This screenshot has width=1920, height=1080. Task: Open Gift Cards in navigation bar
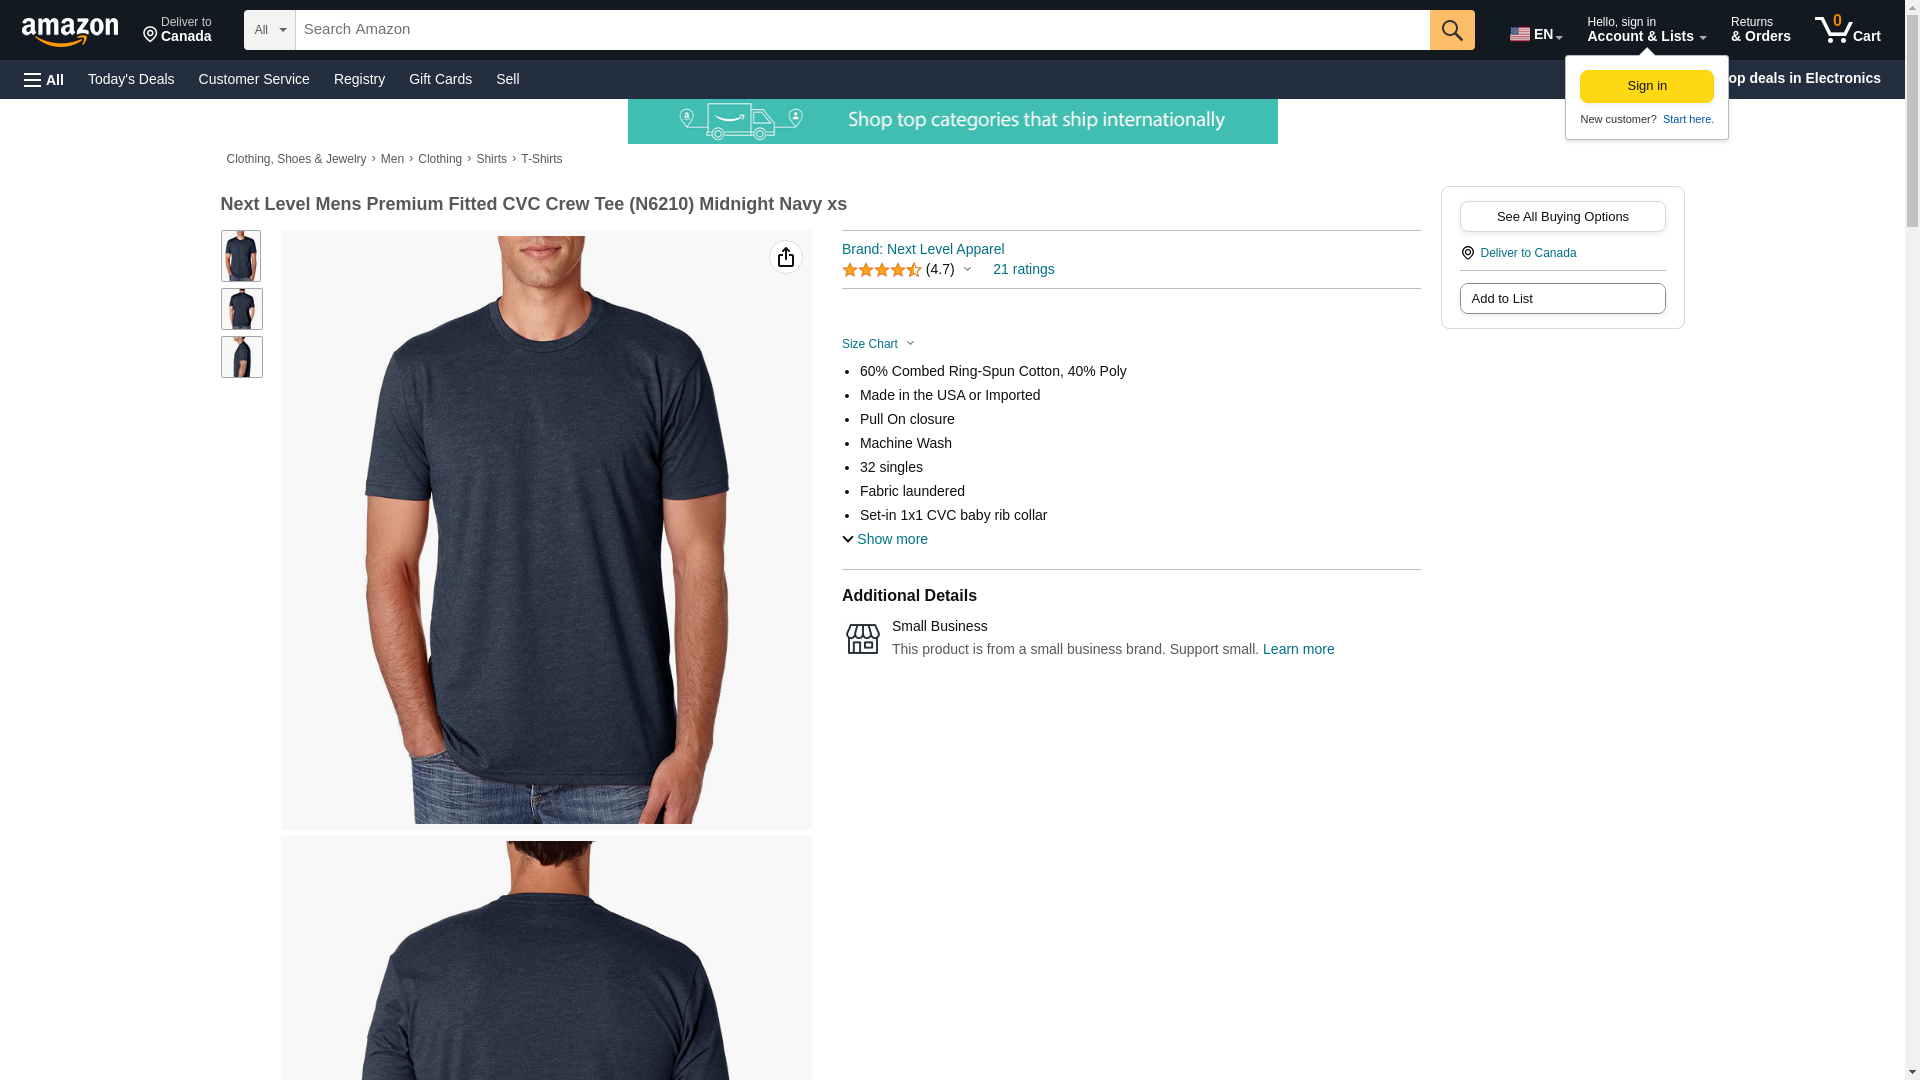(440, 79)
